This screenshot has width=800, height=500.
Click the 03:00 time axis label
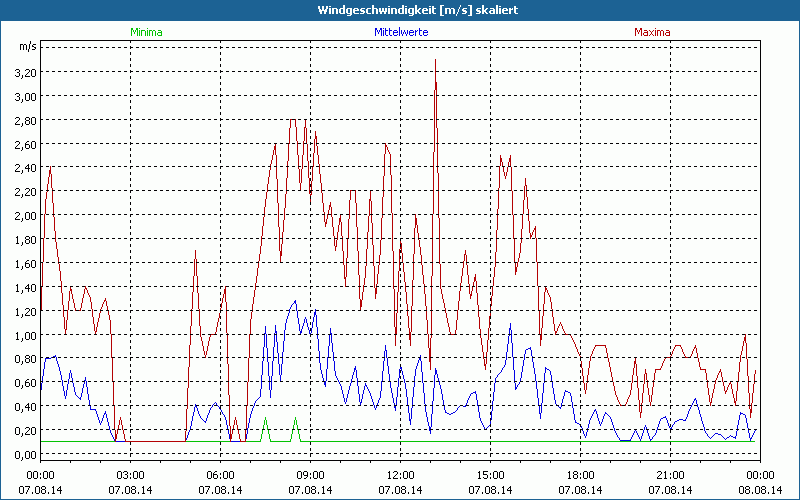point(130,475)
